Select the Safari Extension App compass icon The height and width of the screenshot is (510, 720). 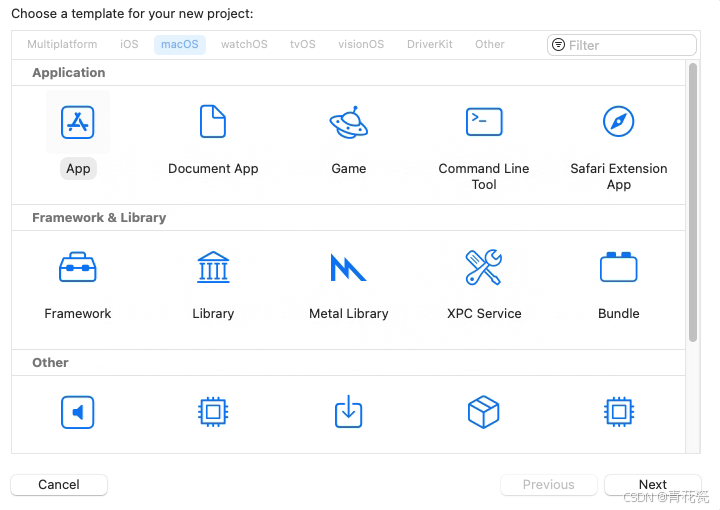(x=619, y=122)
